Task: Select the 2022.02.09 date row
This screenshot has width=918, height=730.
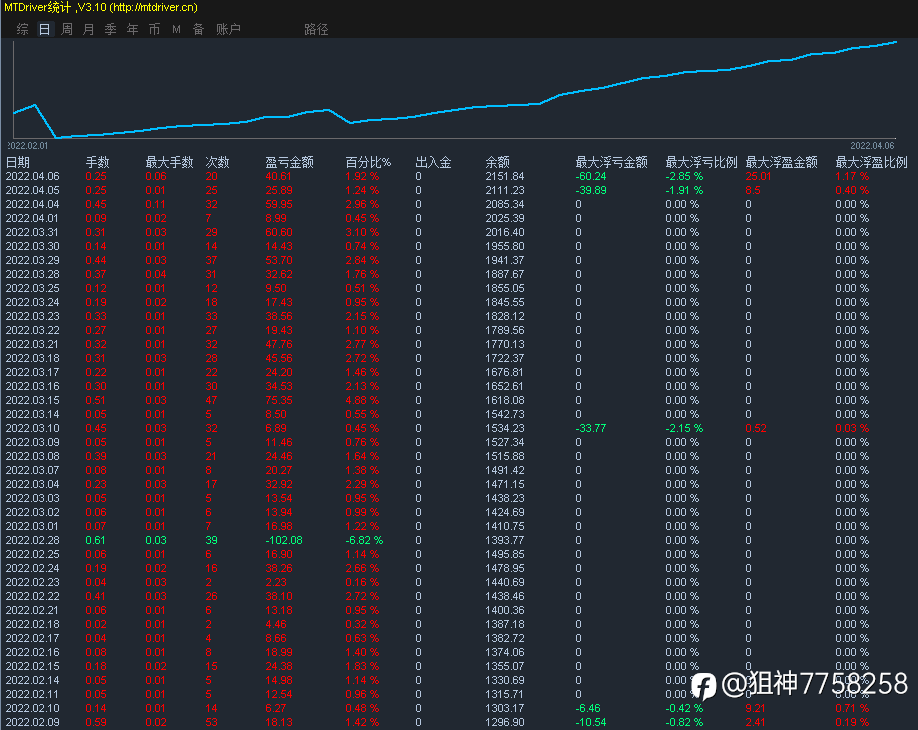Action: (x=33, y=722)
